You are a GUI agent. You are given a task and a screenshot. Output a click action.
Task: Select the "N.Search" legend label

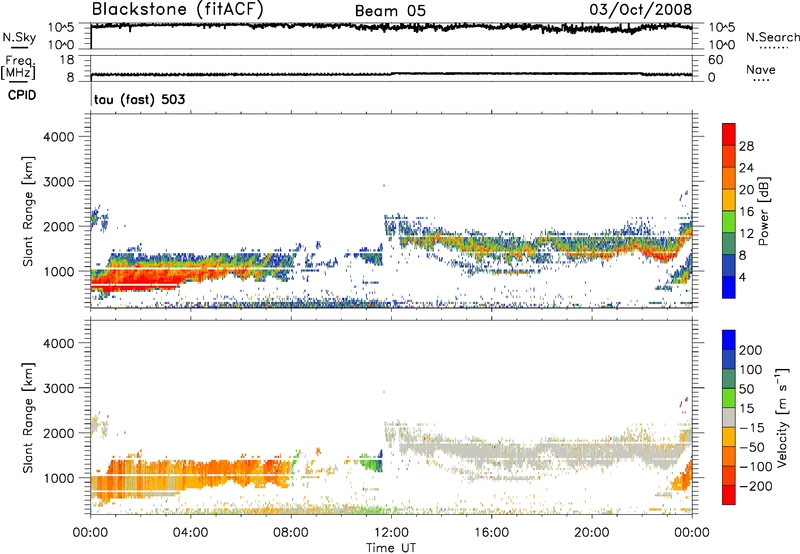(772, 37)
